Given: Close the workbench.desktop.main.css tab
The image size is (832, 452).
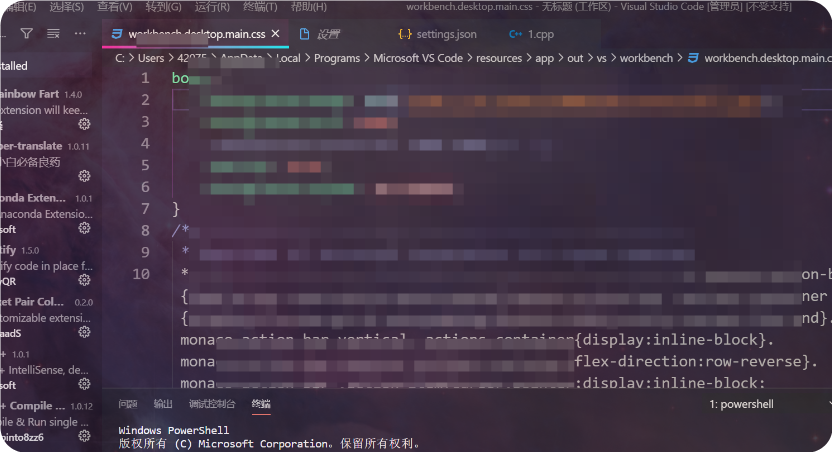Looking at the screenshot, I should click(x=276, y=34).
